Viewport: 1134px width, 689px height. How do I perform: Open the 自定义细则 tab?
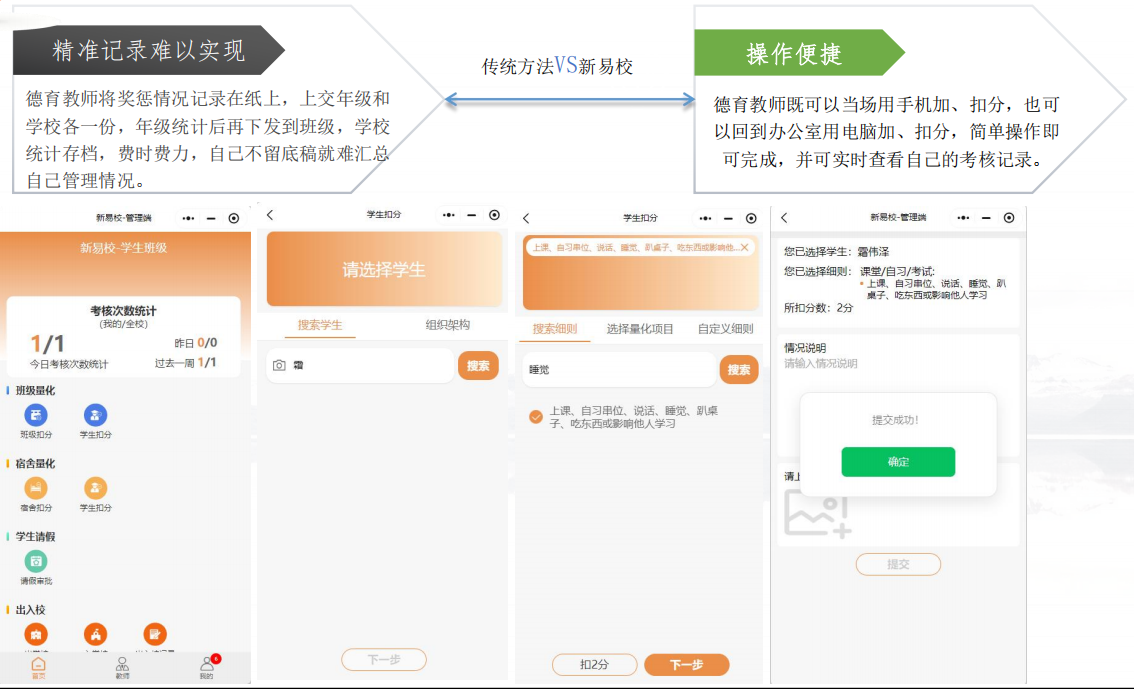coord(725,329)
